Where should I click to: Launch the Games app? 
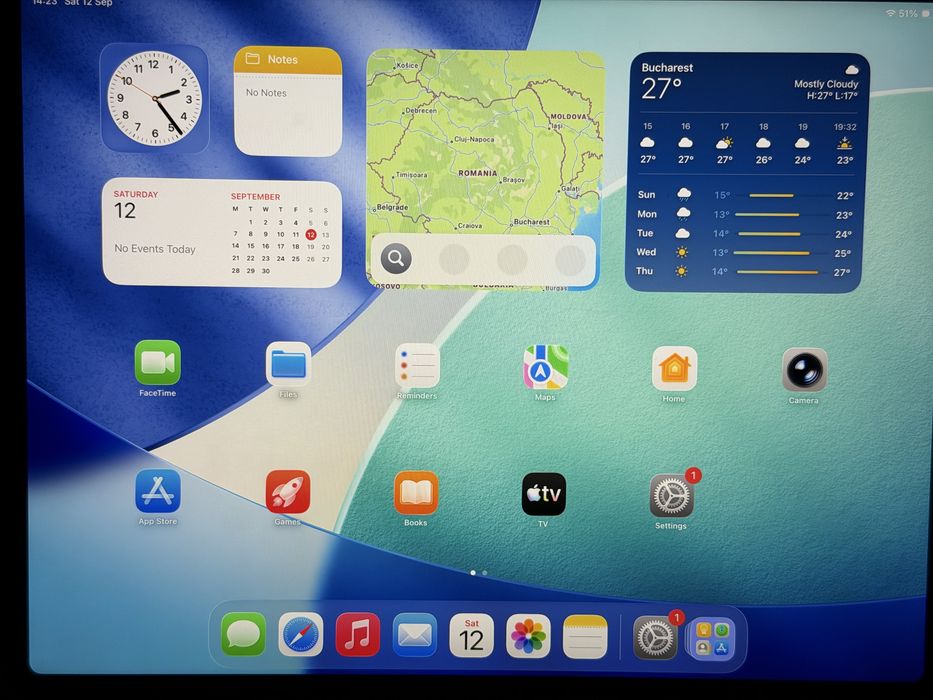[287, 492]
